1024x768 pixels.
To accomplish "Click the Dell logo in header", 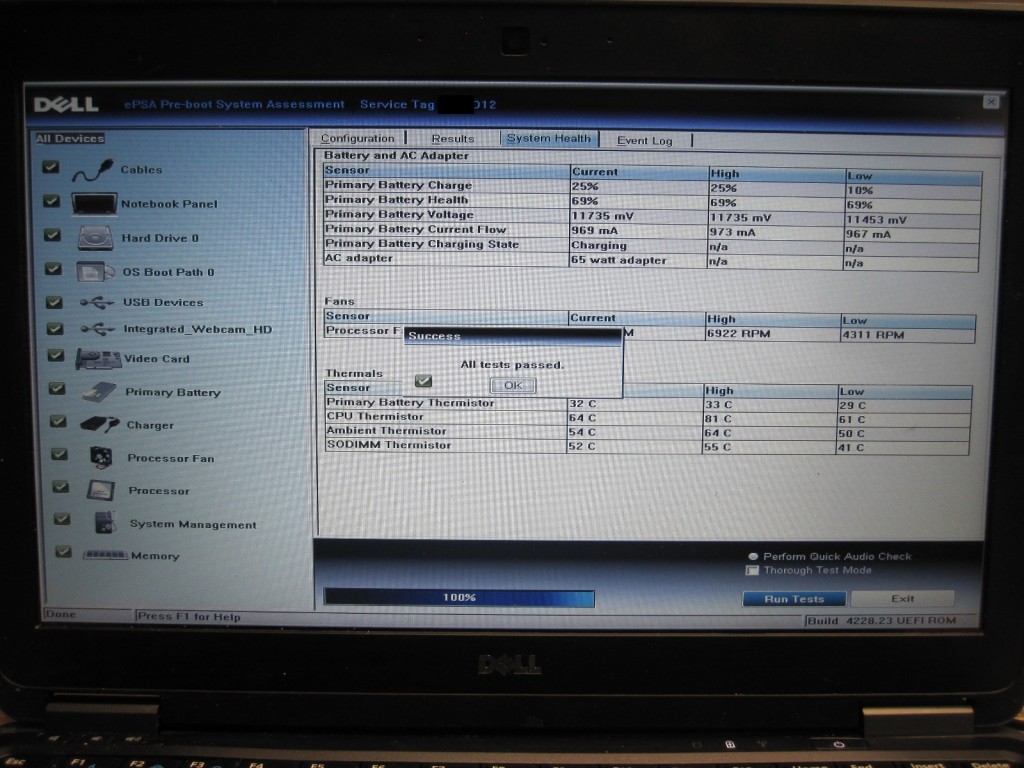I will (66, 104).
